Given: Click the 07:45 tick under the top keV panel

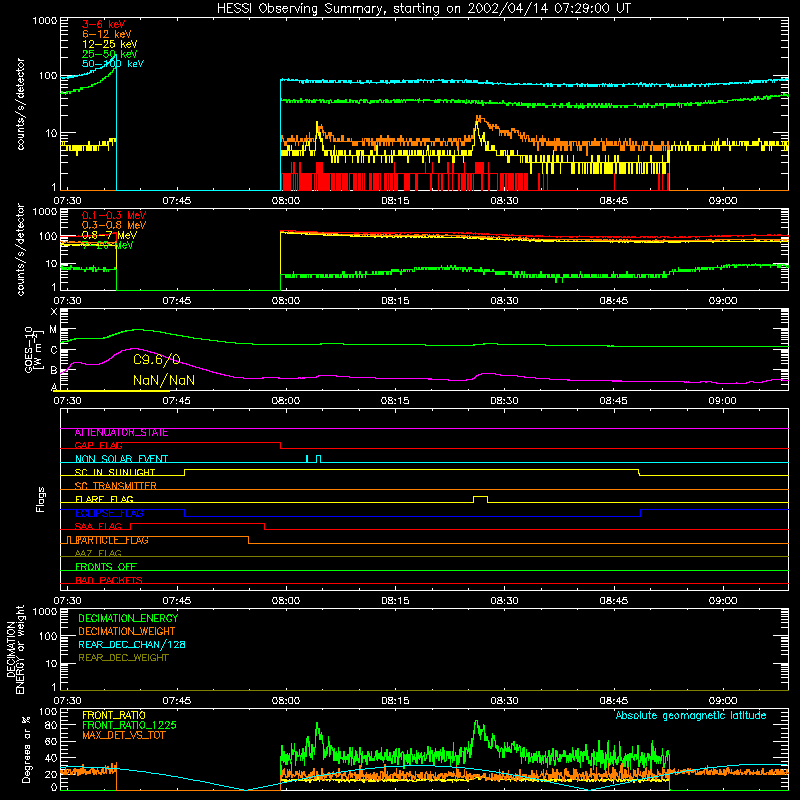Looking at the screenshot, I should click(x=177, y=201).
